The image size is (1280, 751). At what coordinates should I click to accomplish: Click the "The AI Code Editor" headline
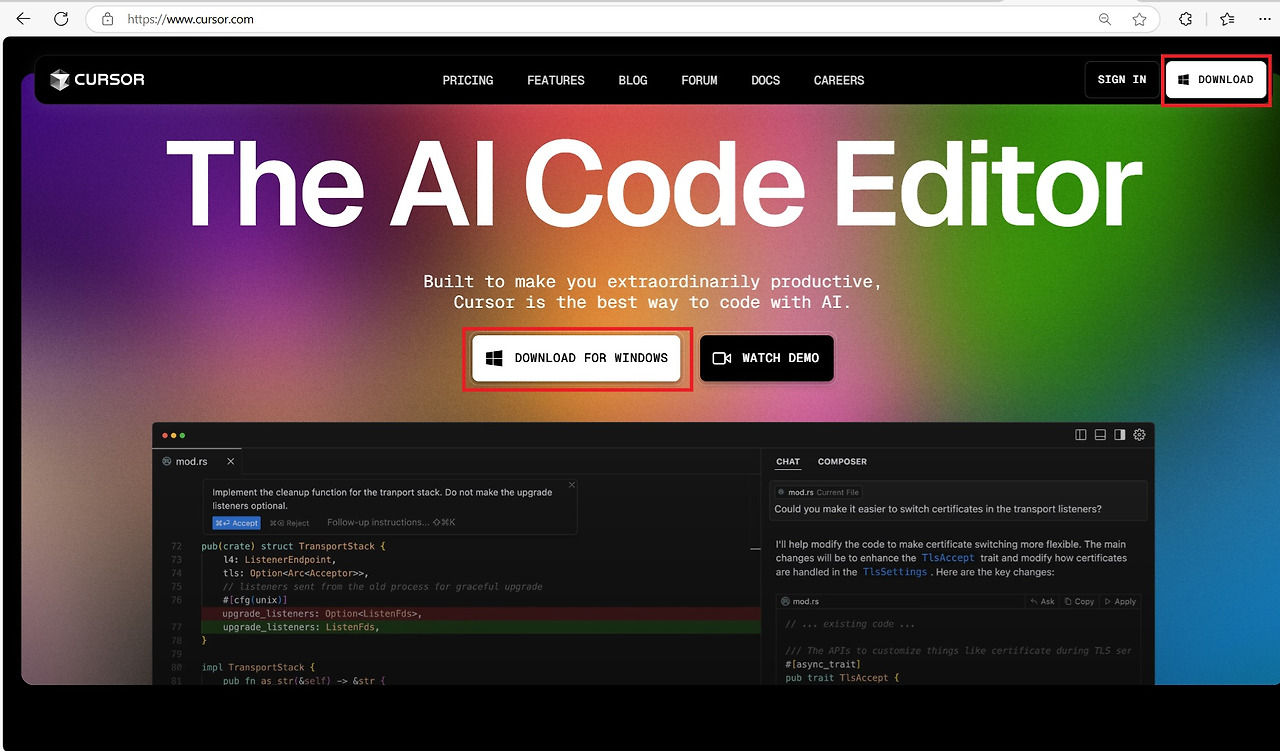pos(654,187)
